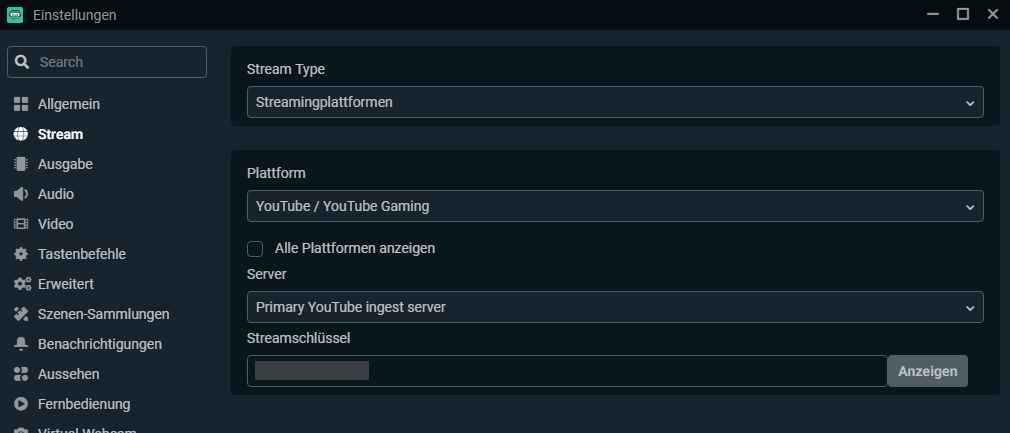Click the Benachrichtigungen bell icon

click(x=21, y=344)
